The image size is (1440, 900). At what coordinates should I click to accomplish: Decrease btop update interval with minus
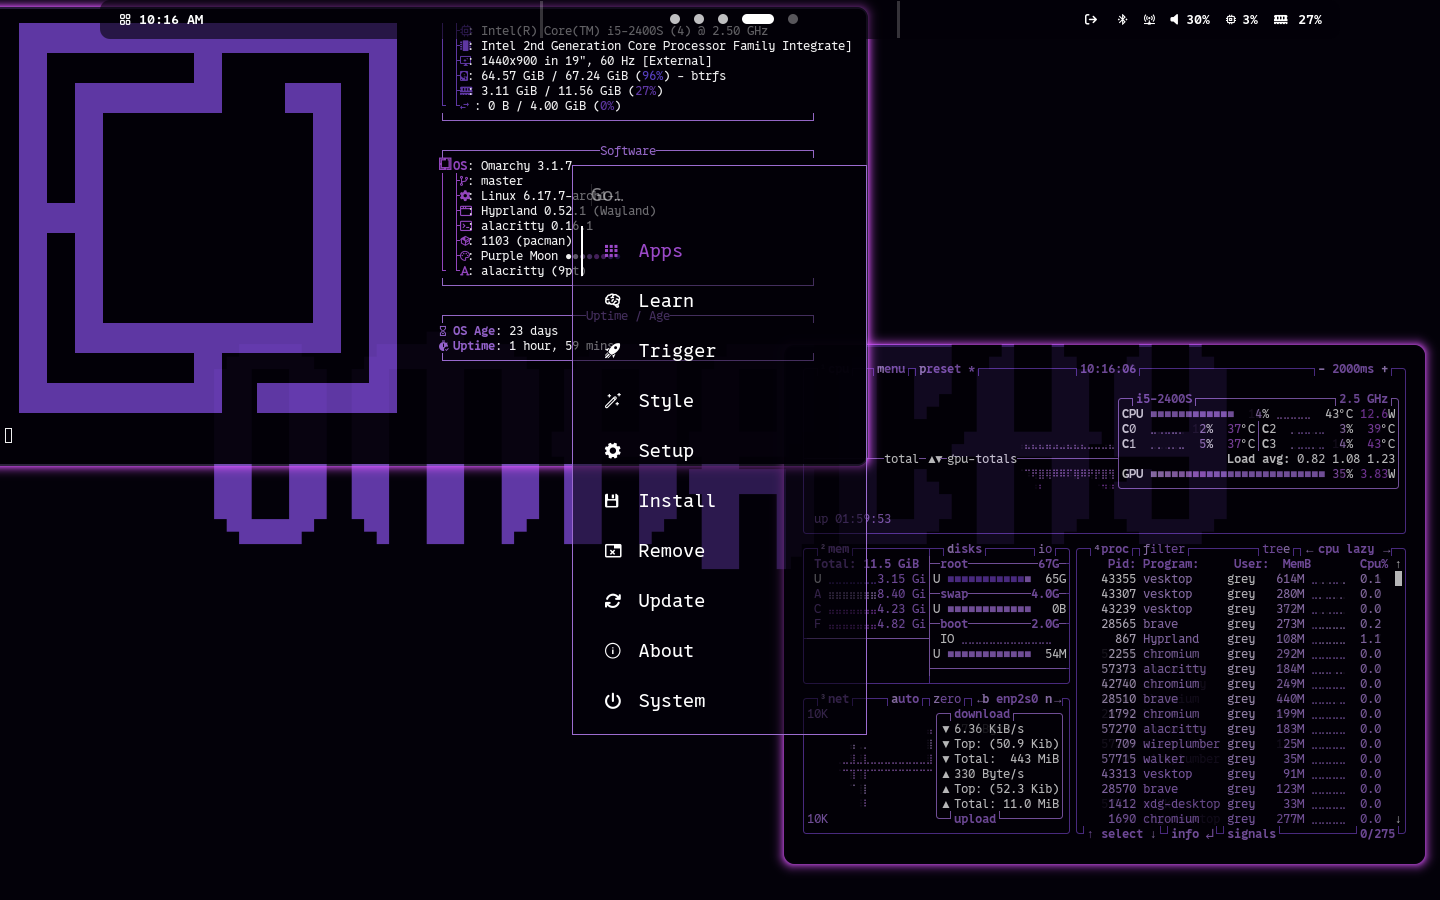[x=1321, y=369]
